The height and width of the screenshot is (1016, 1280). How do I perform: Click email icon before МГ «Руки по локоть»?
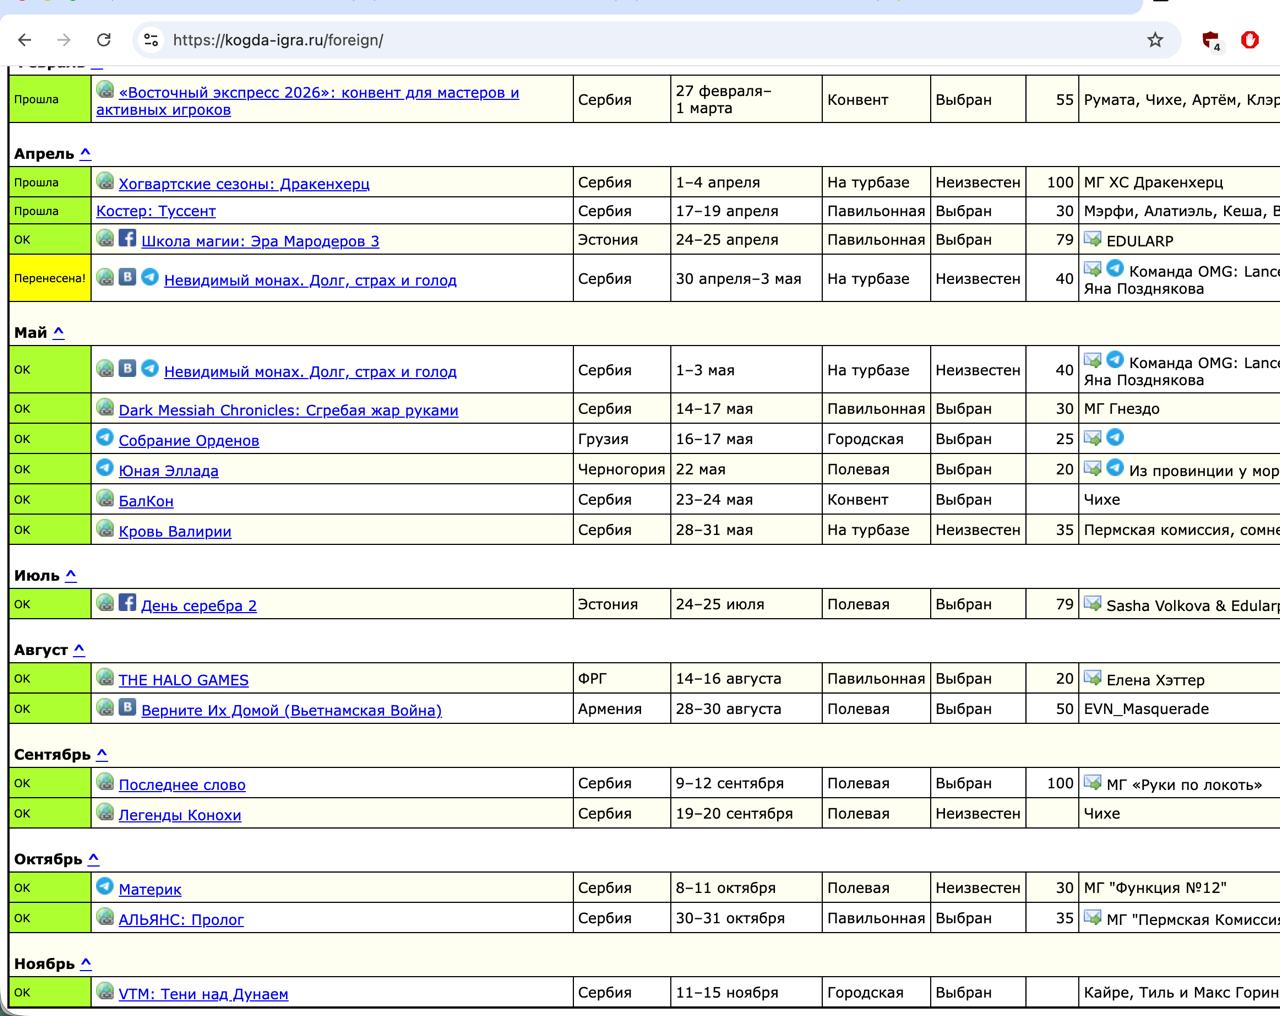1092,783
